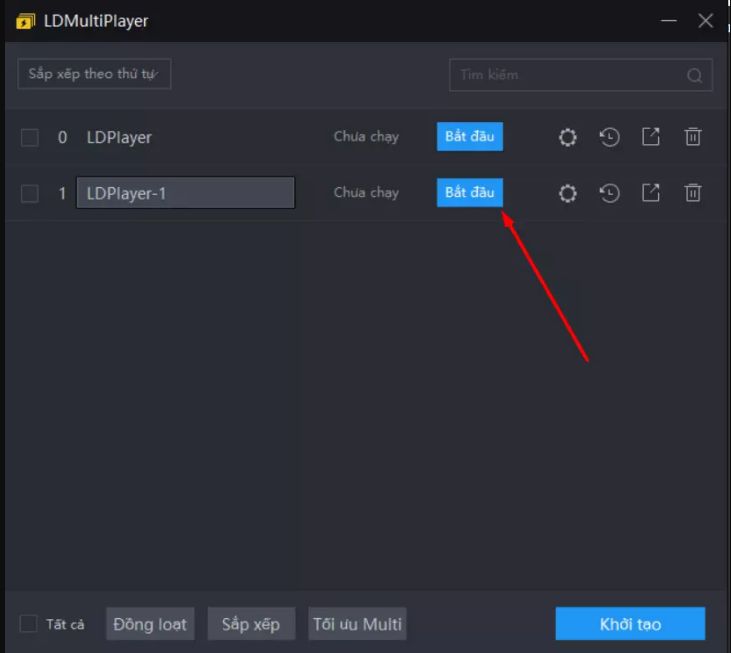Open backup/restore for LDPlayer instance 0

pyautogui.click(x=609, y=137)
